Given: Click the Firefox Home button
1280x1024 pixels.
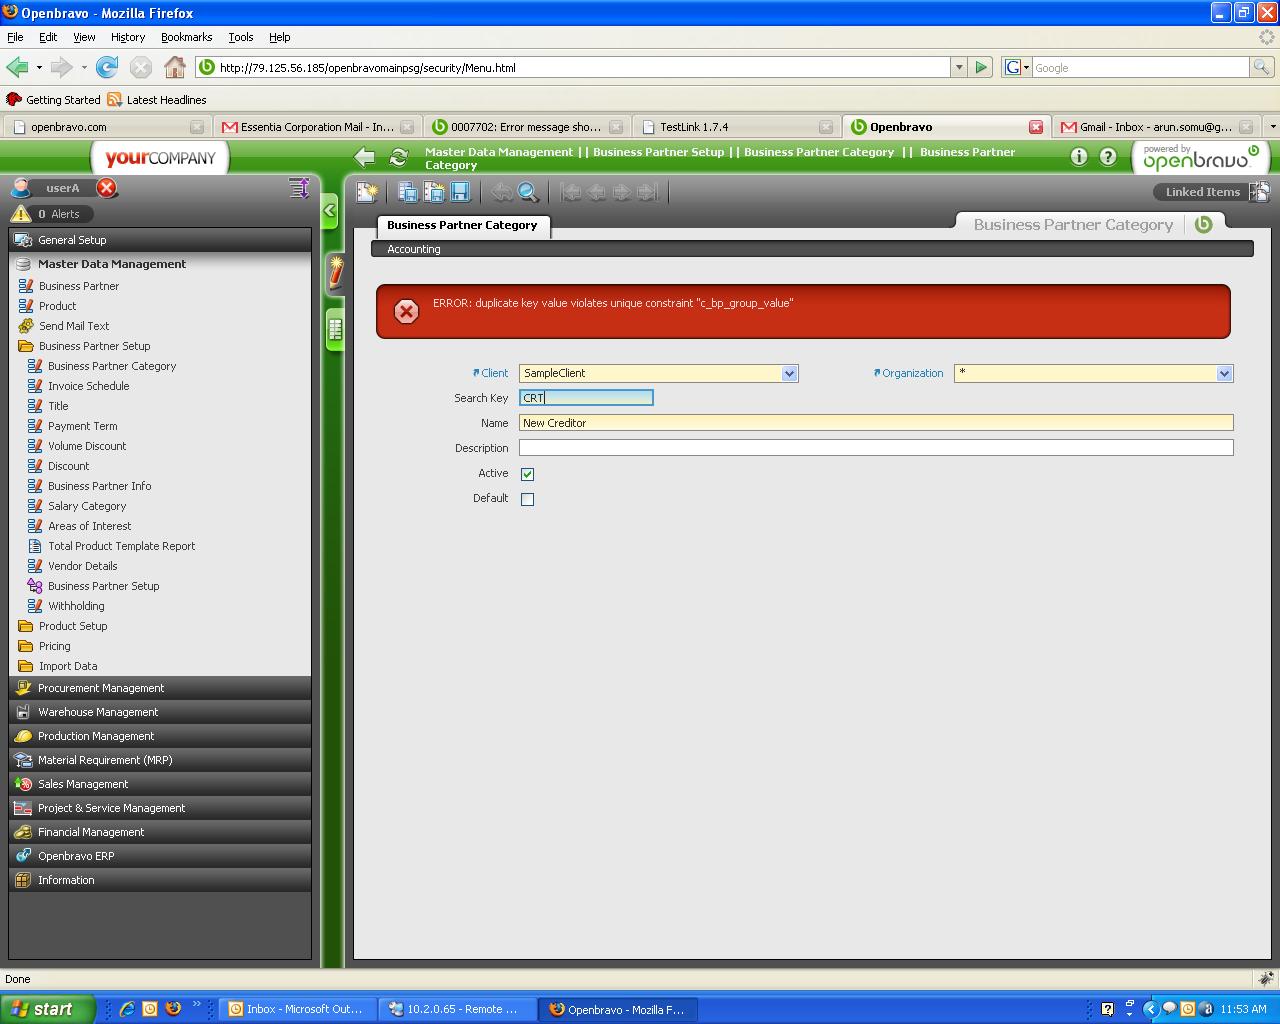Looking at the screenshot, I should [x=175, y=67].
